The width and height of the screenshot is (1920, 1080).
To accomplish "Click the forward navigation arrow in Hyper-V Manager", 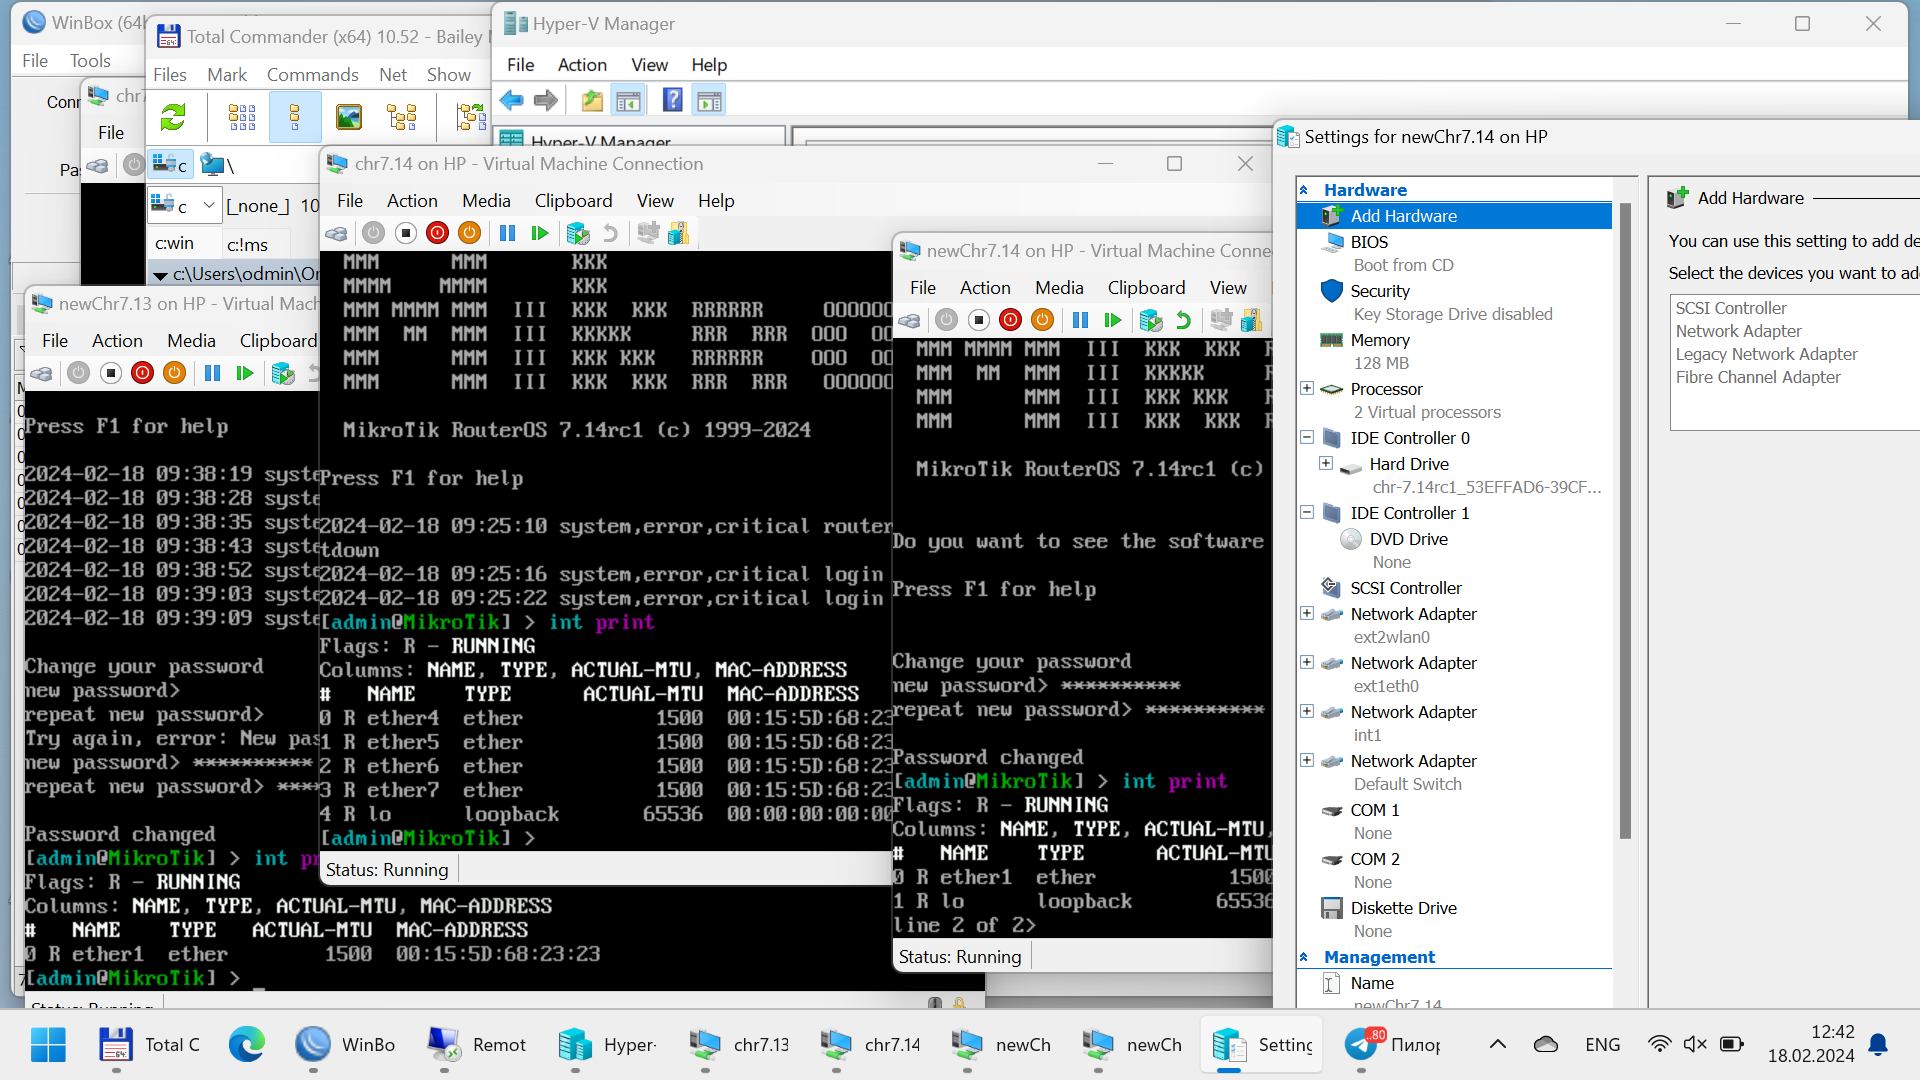I will (x=545, y=102).
